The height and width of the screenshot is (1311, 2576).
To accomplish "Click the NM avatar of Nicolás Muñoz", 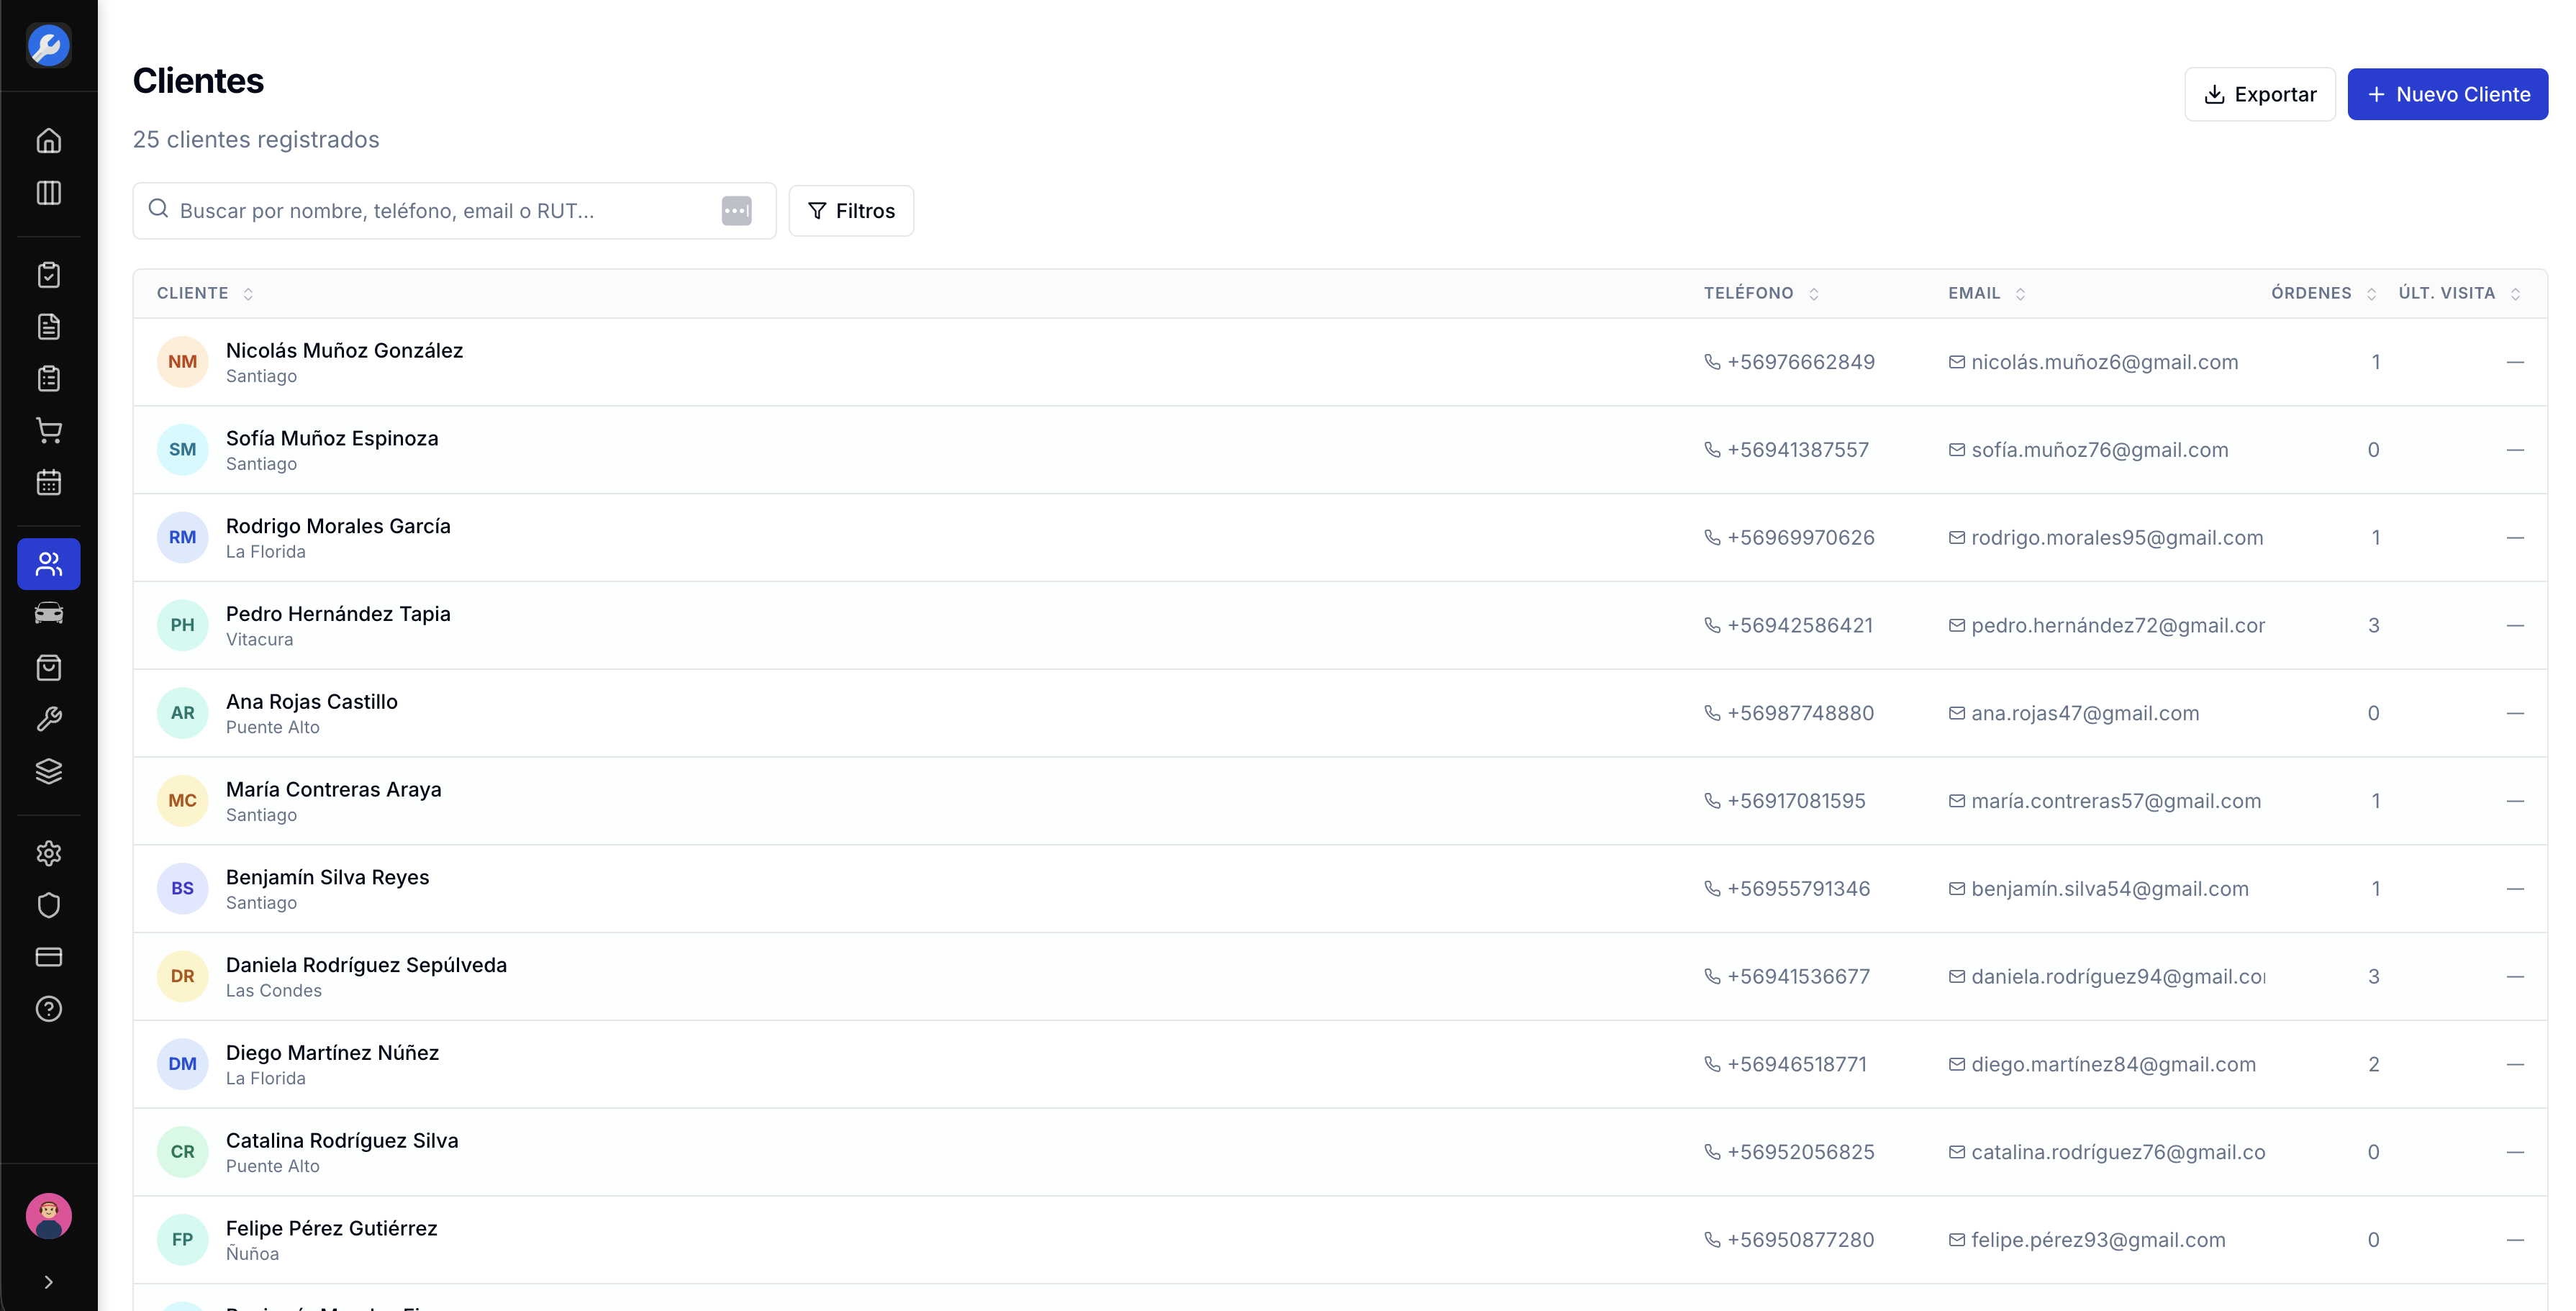I will click(182, 362).
